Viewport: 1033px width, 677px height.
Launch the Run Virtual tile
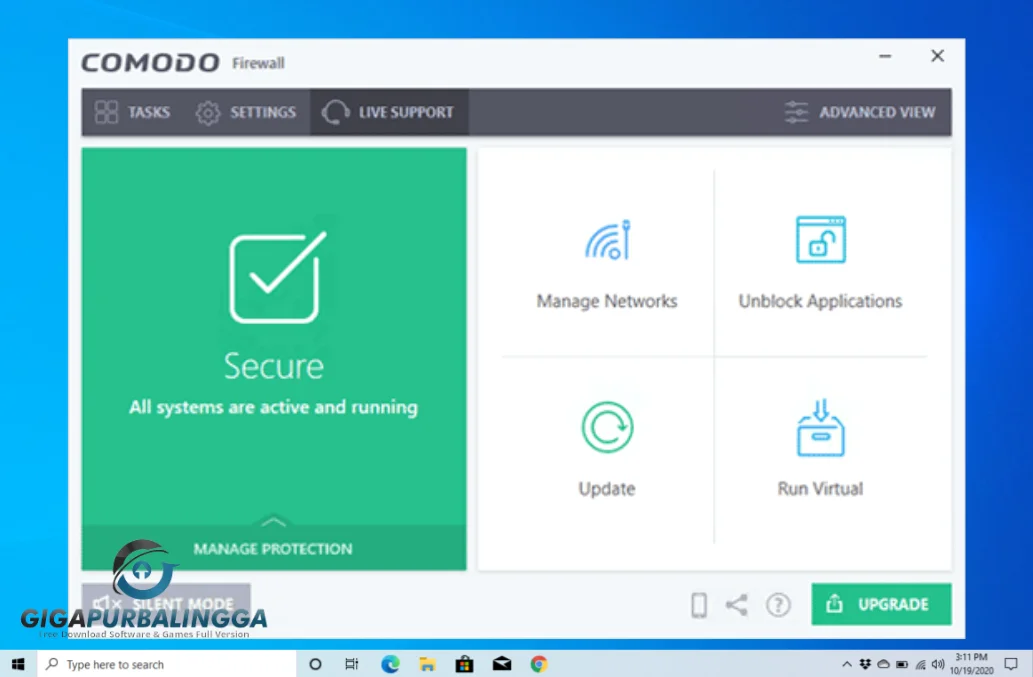(820, 448)
